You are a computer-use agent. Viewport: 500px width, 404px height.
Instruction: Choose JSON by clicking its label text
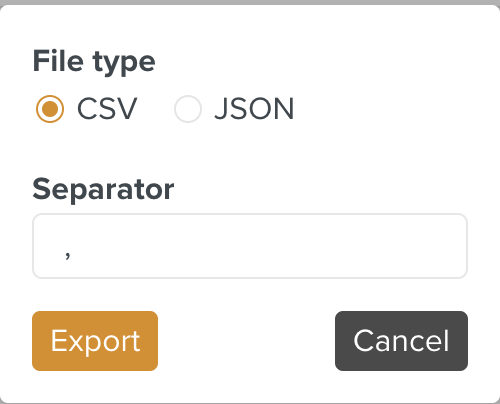coord(254,109)
